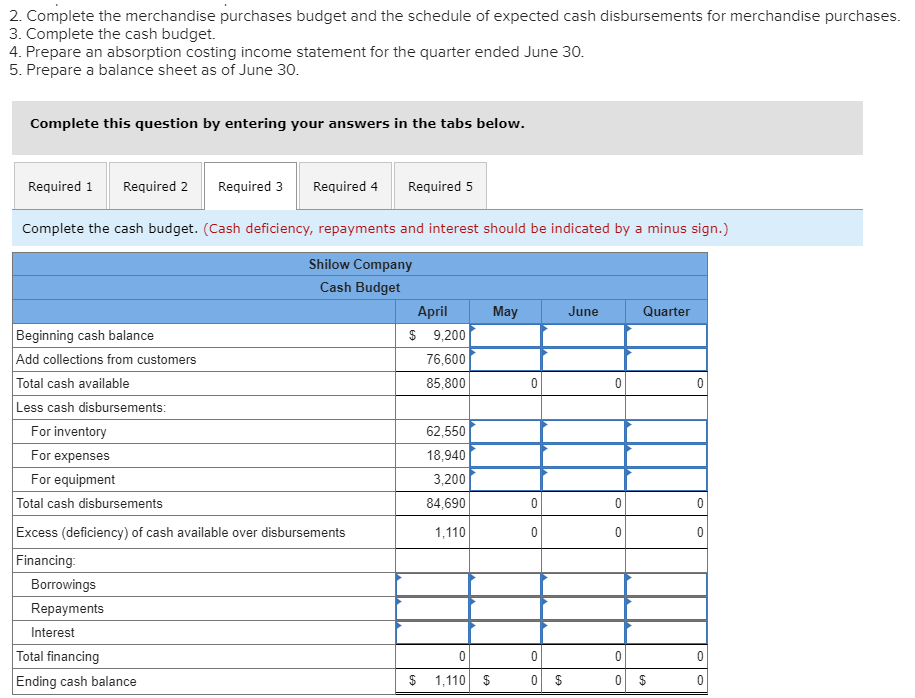This screenshot has height=698, width=915.
Task: Click the May inventory disbursement input cell
Action: click(x=505, y=431)
